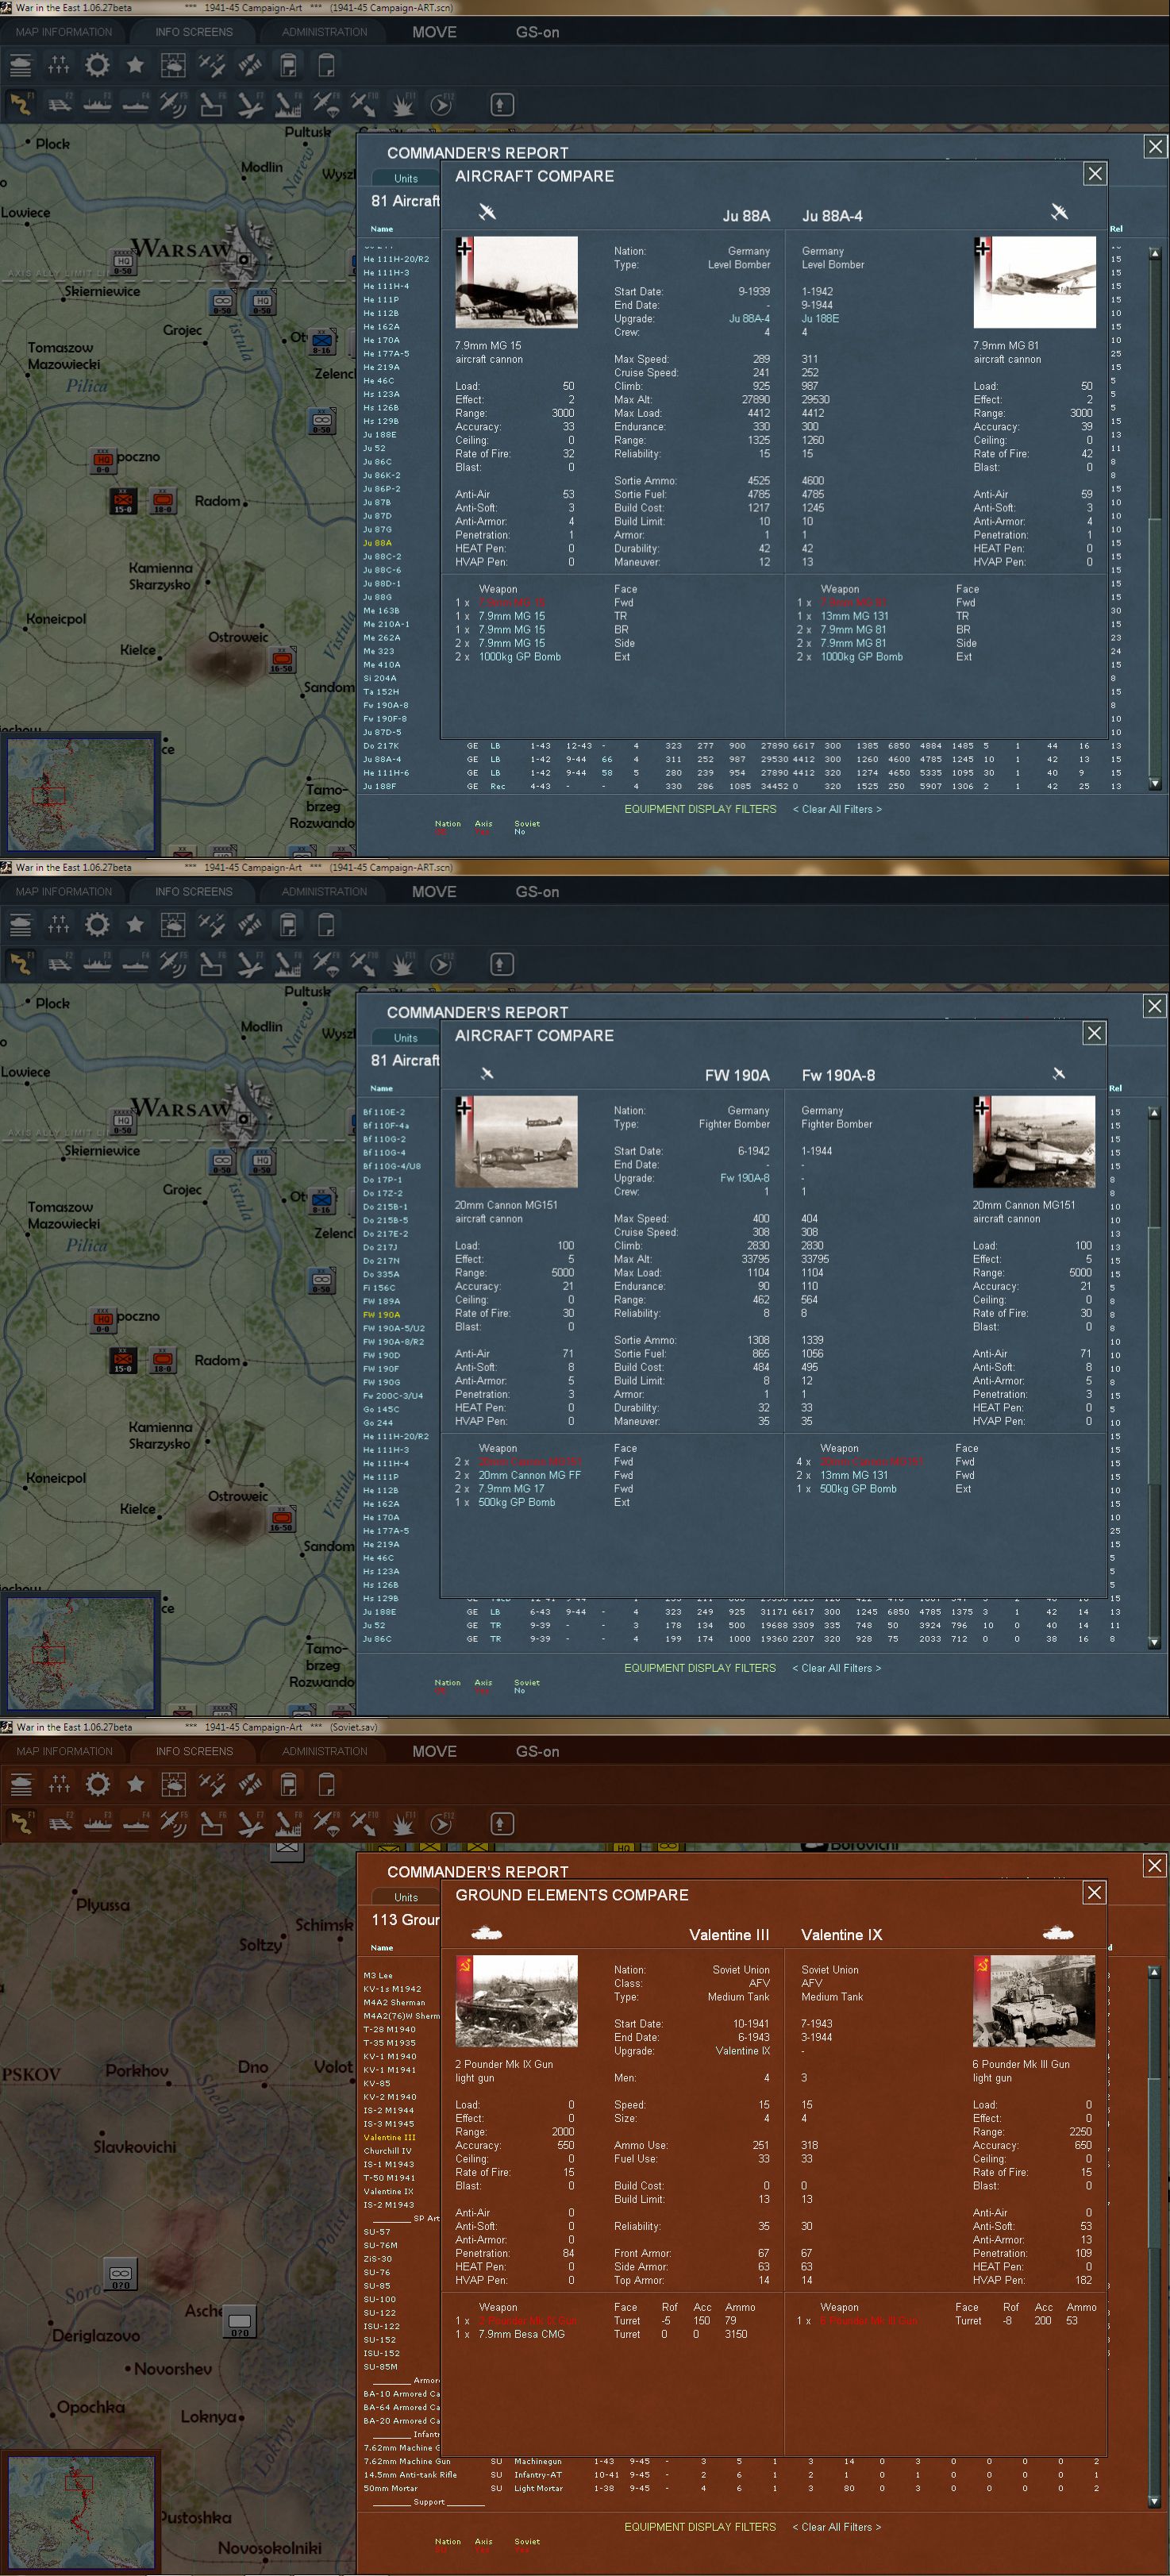Select Bf 110G-2 in the aircraft list
1170x2576 pixels.
(384, 1139)
